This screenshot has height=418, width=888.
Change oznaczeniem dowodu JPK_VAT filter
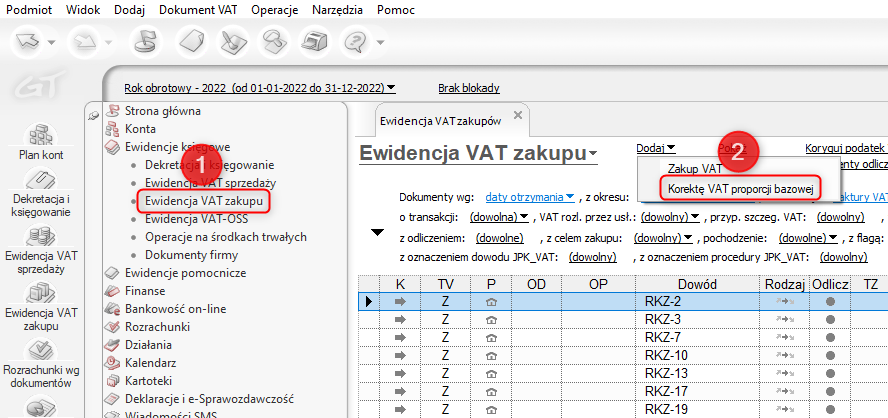[592, 257]
